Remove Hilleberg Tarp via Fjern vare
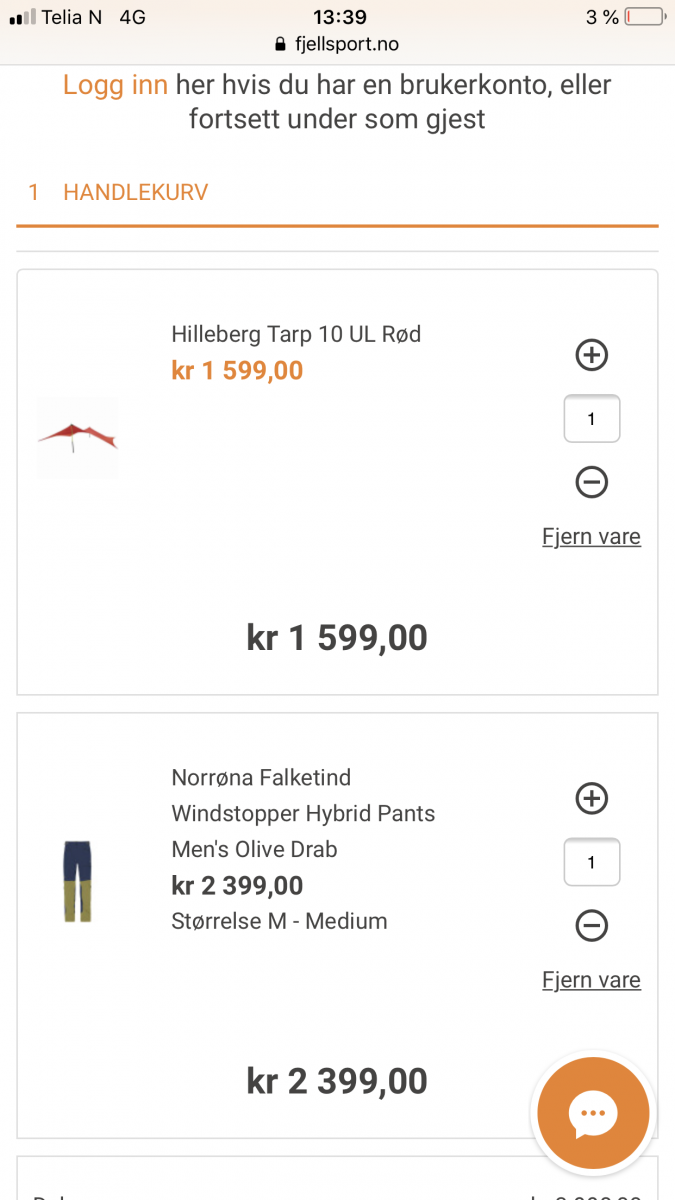The image size is (675, 1200). 591,537
